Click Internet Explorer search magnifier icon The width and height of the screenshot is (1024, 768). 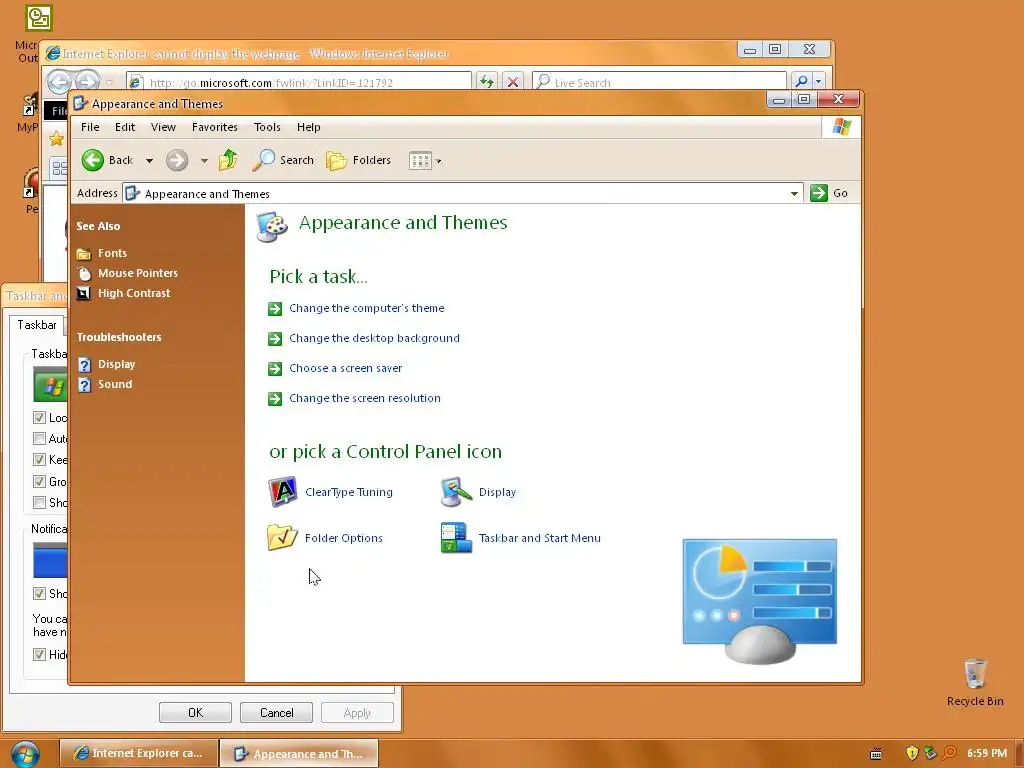pos(801,82)
